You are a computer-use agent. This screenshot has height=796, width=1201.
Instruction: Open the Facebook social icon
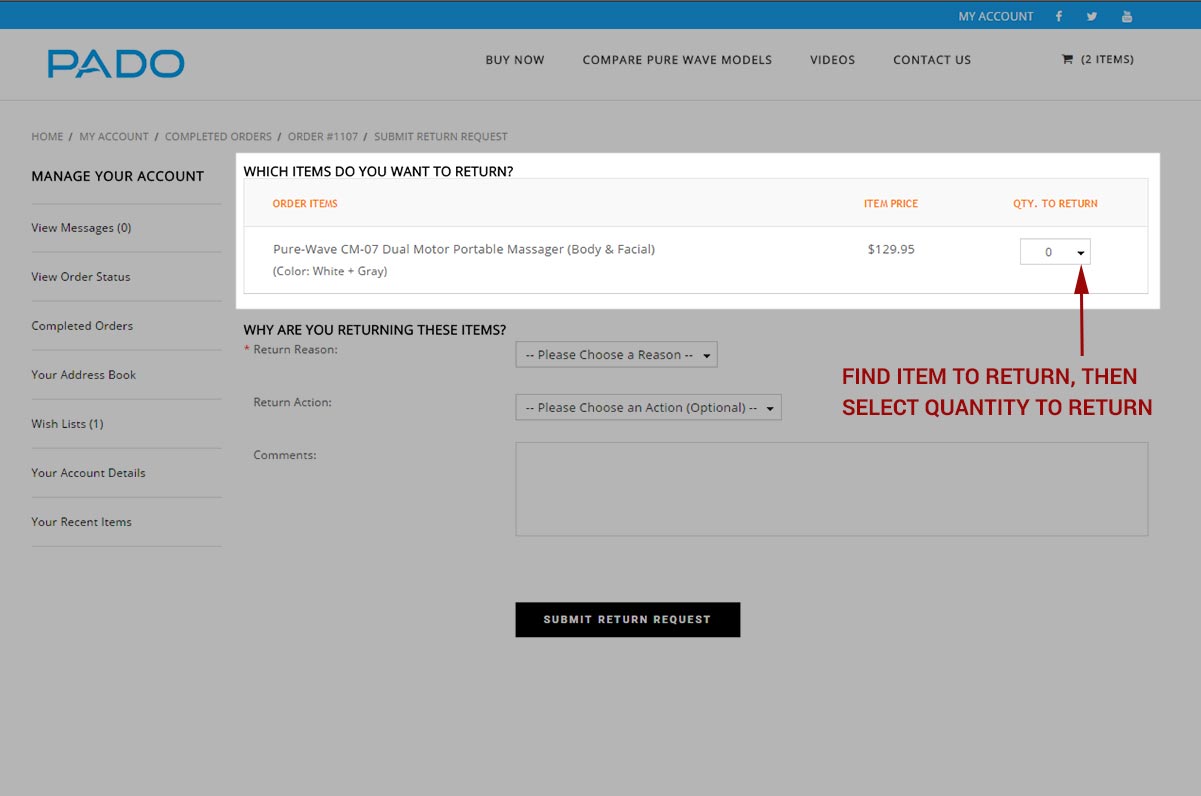[1059, 16]
